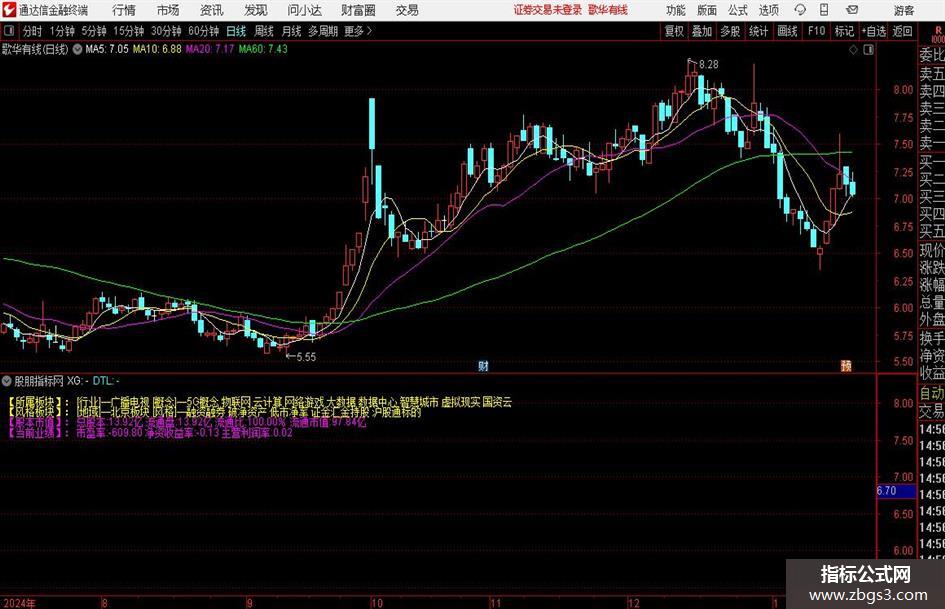The width and height of the screenshot is (945, 609).
Task: Open the 交易 menu
Action: click(407, 10)
